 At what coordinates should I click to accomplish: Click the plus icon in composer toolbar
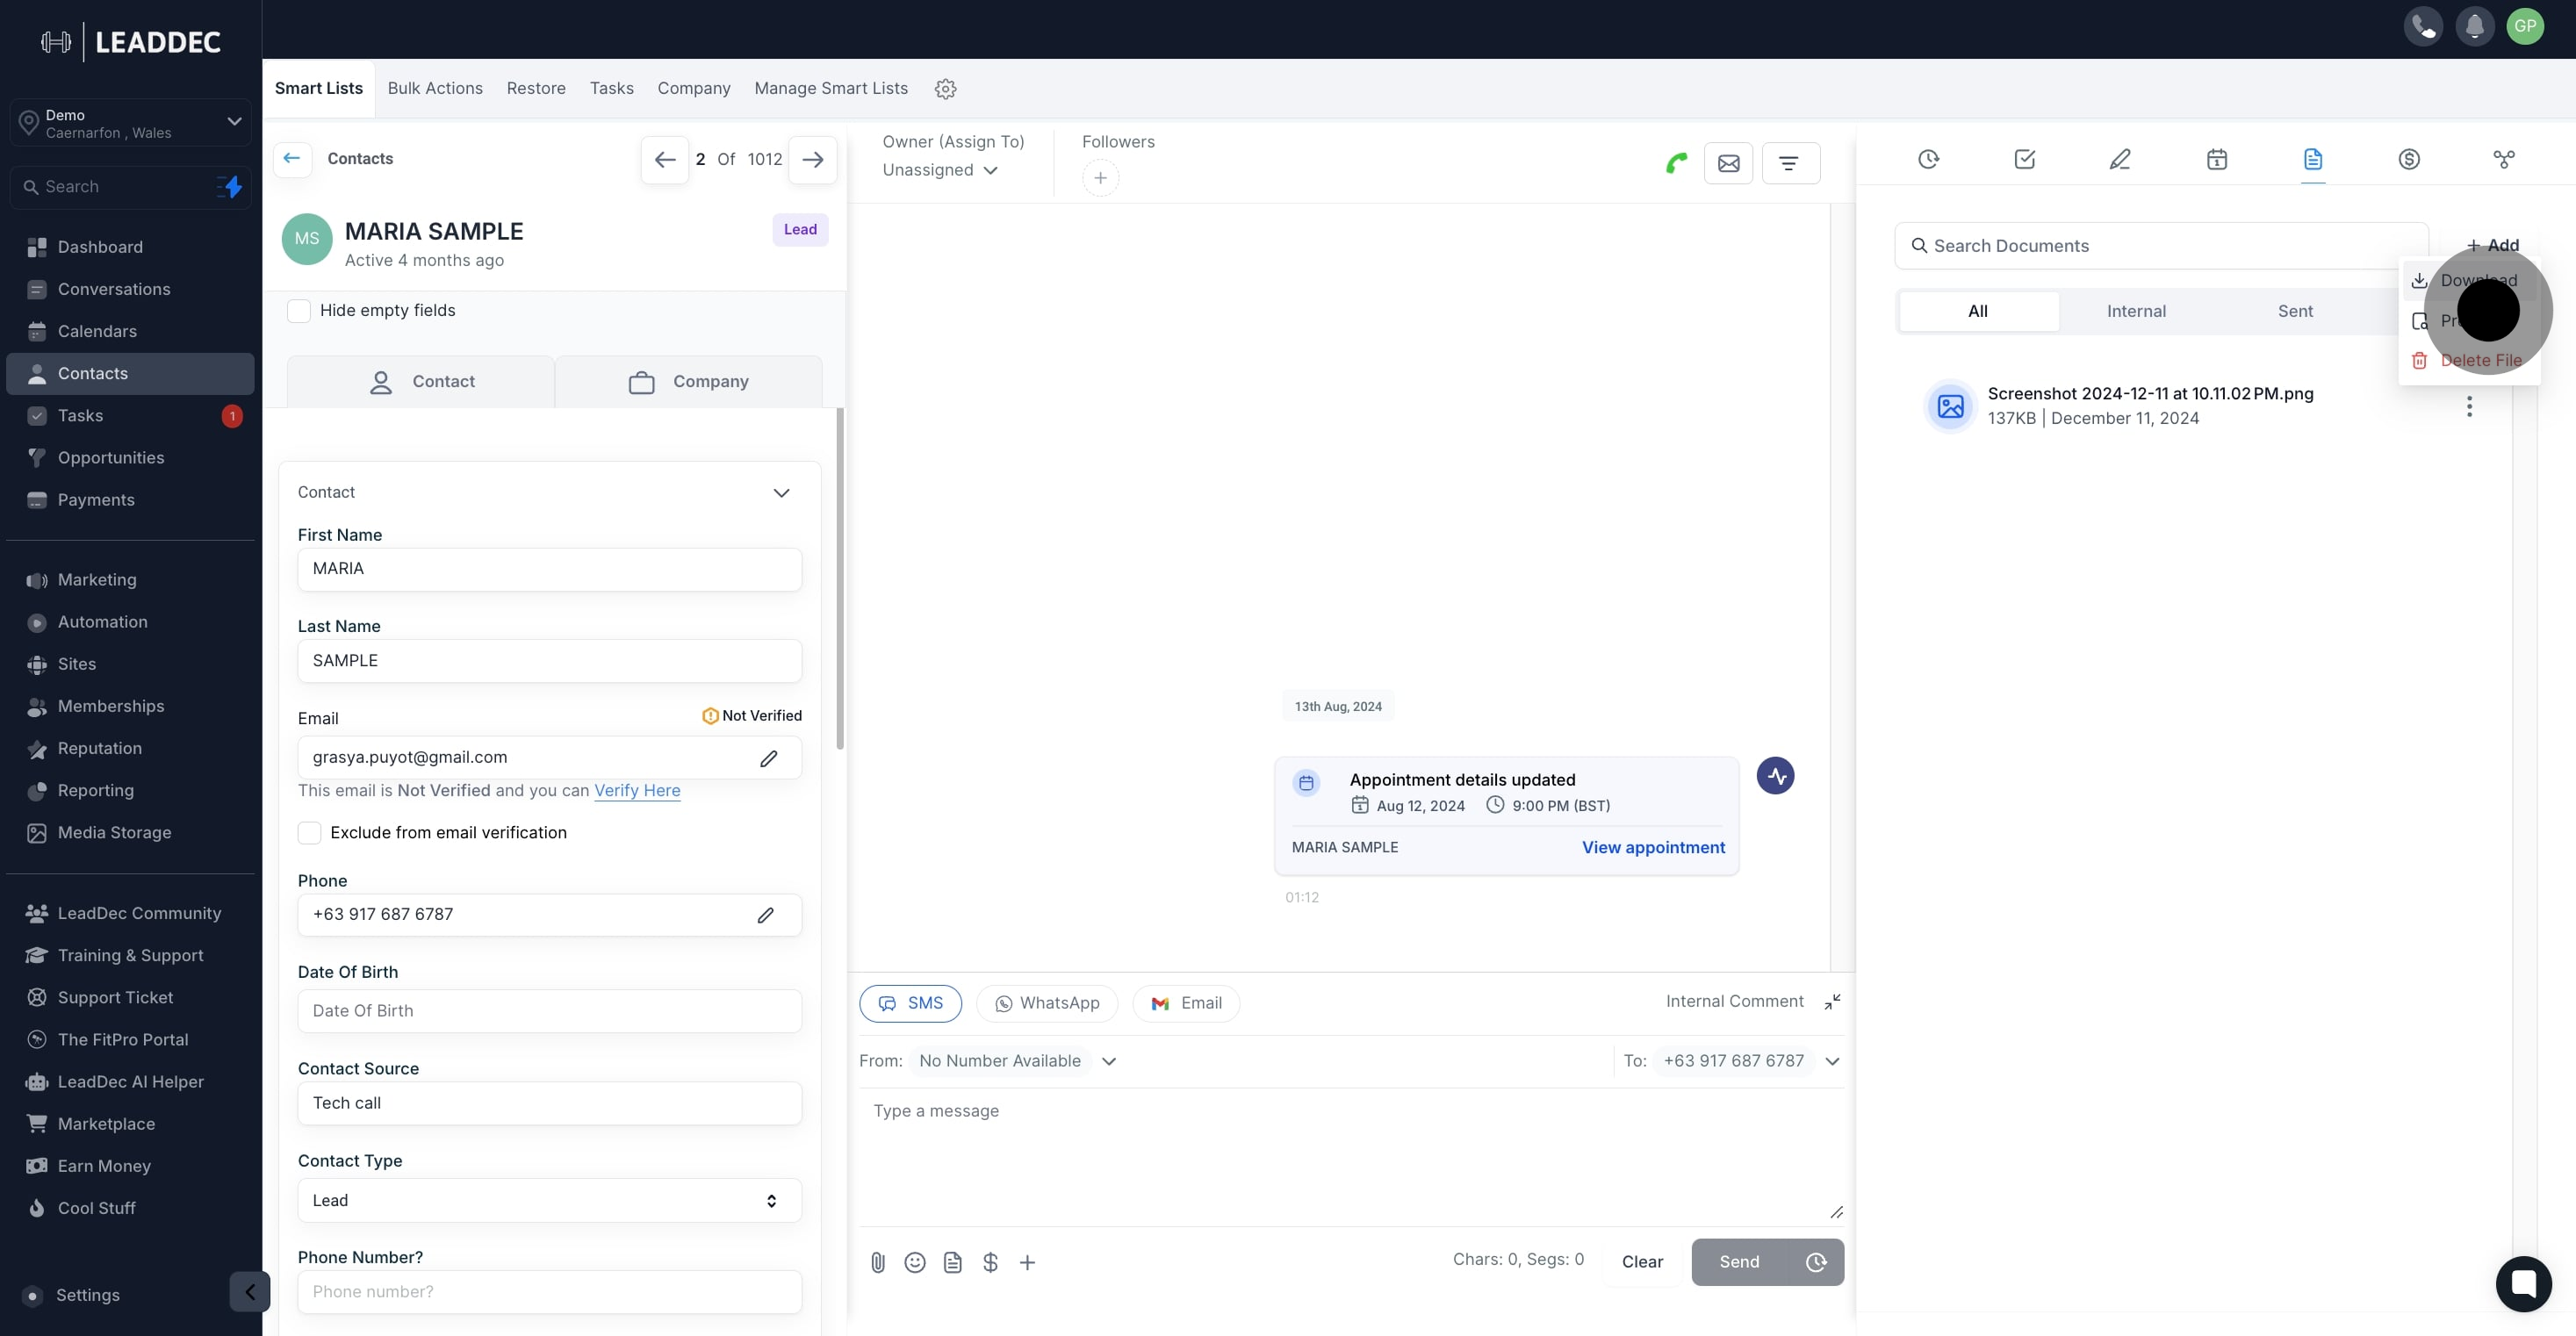pos(1027,1263)
